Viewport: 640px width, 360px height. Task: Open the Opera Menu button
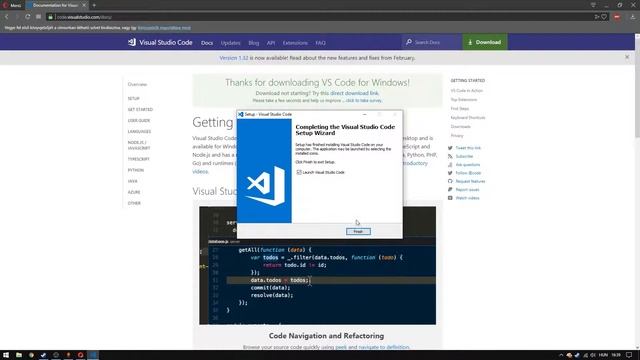[12, 5]
